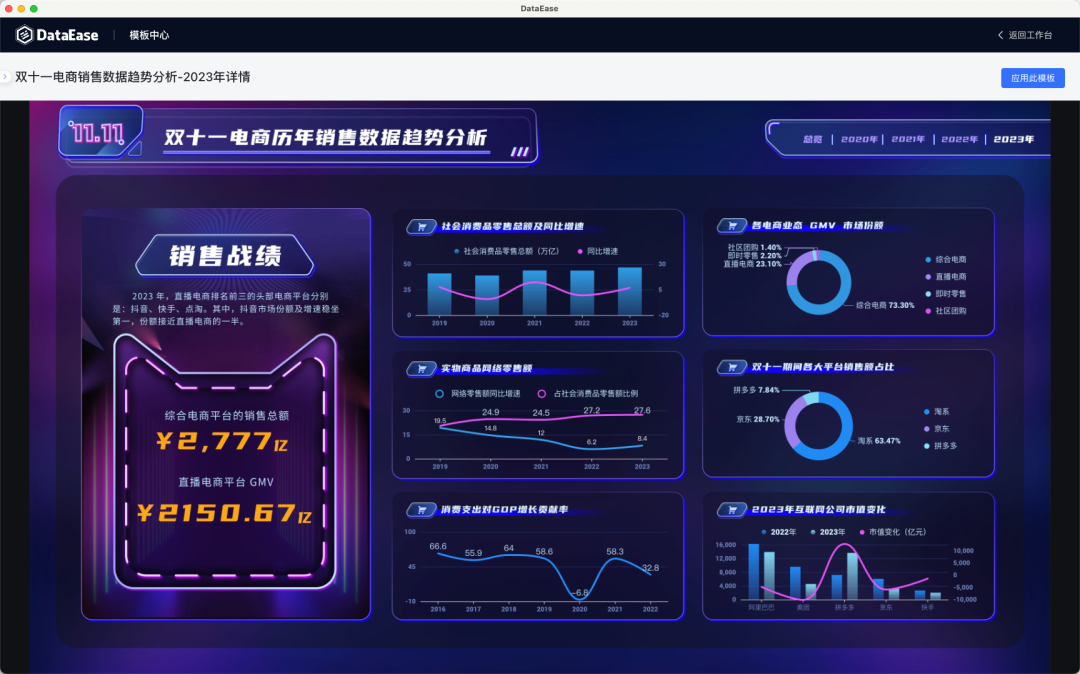Click the page title 双十一电商销售数据趋势分析-2023年详情
The width and height of the screenshot is (1080, 674).
click(x=133, y=77)
